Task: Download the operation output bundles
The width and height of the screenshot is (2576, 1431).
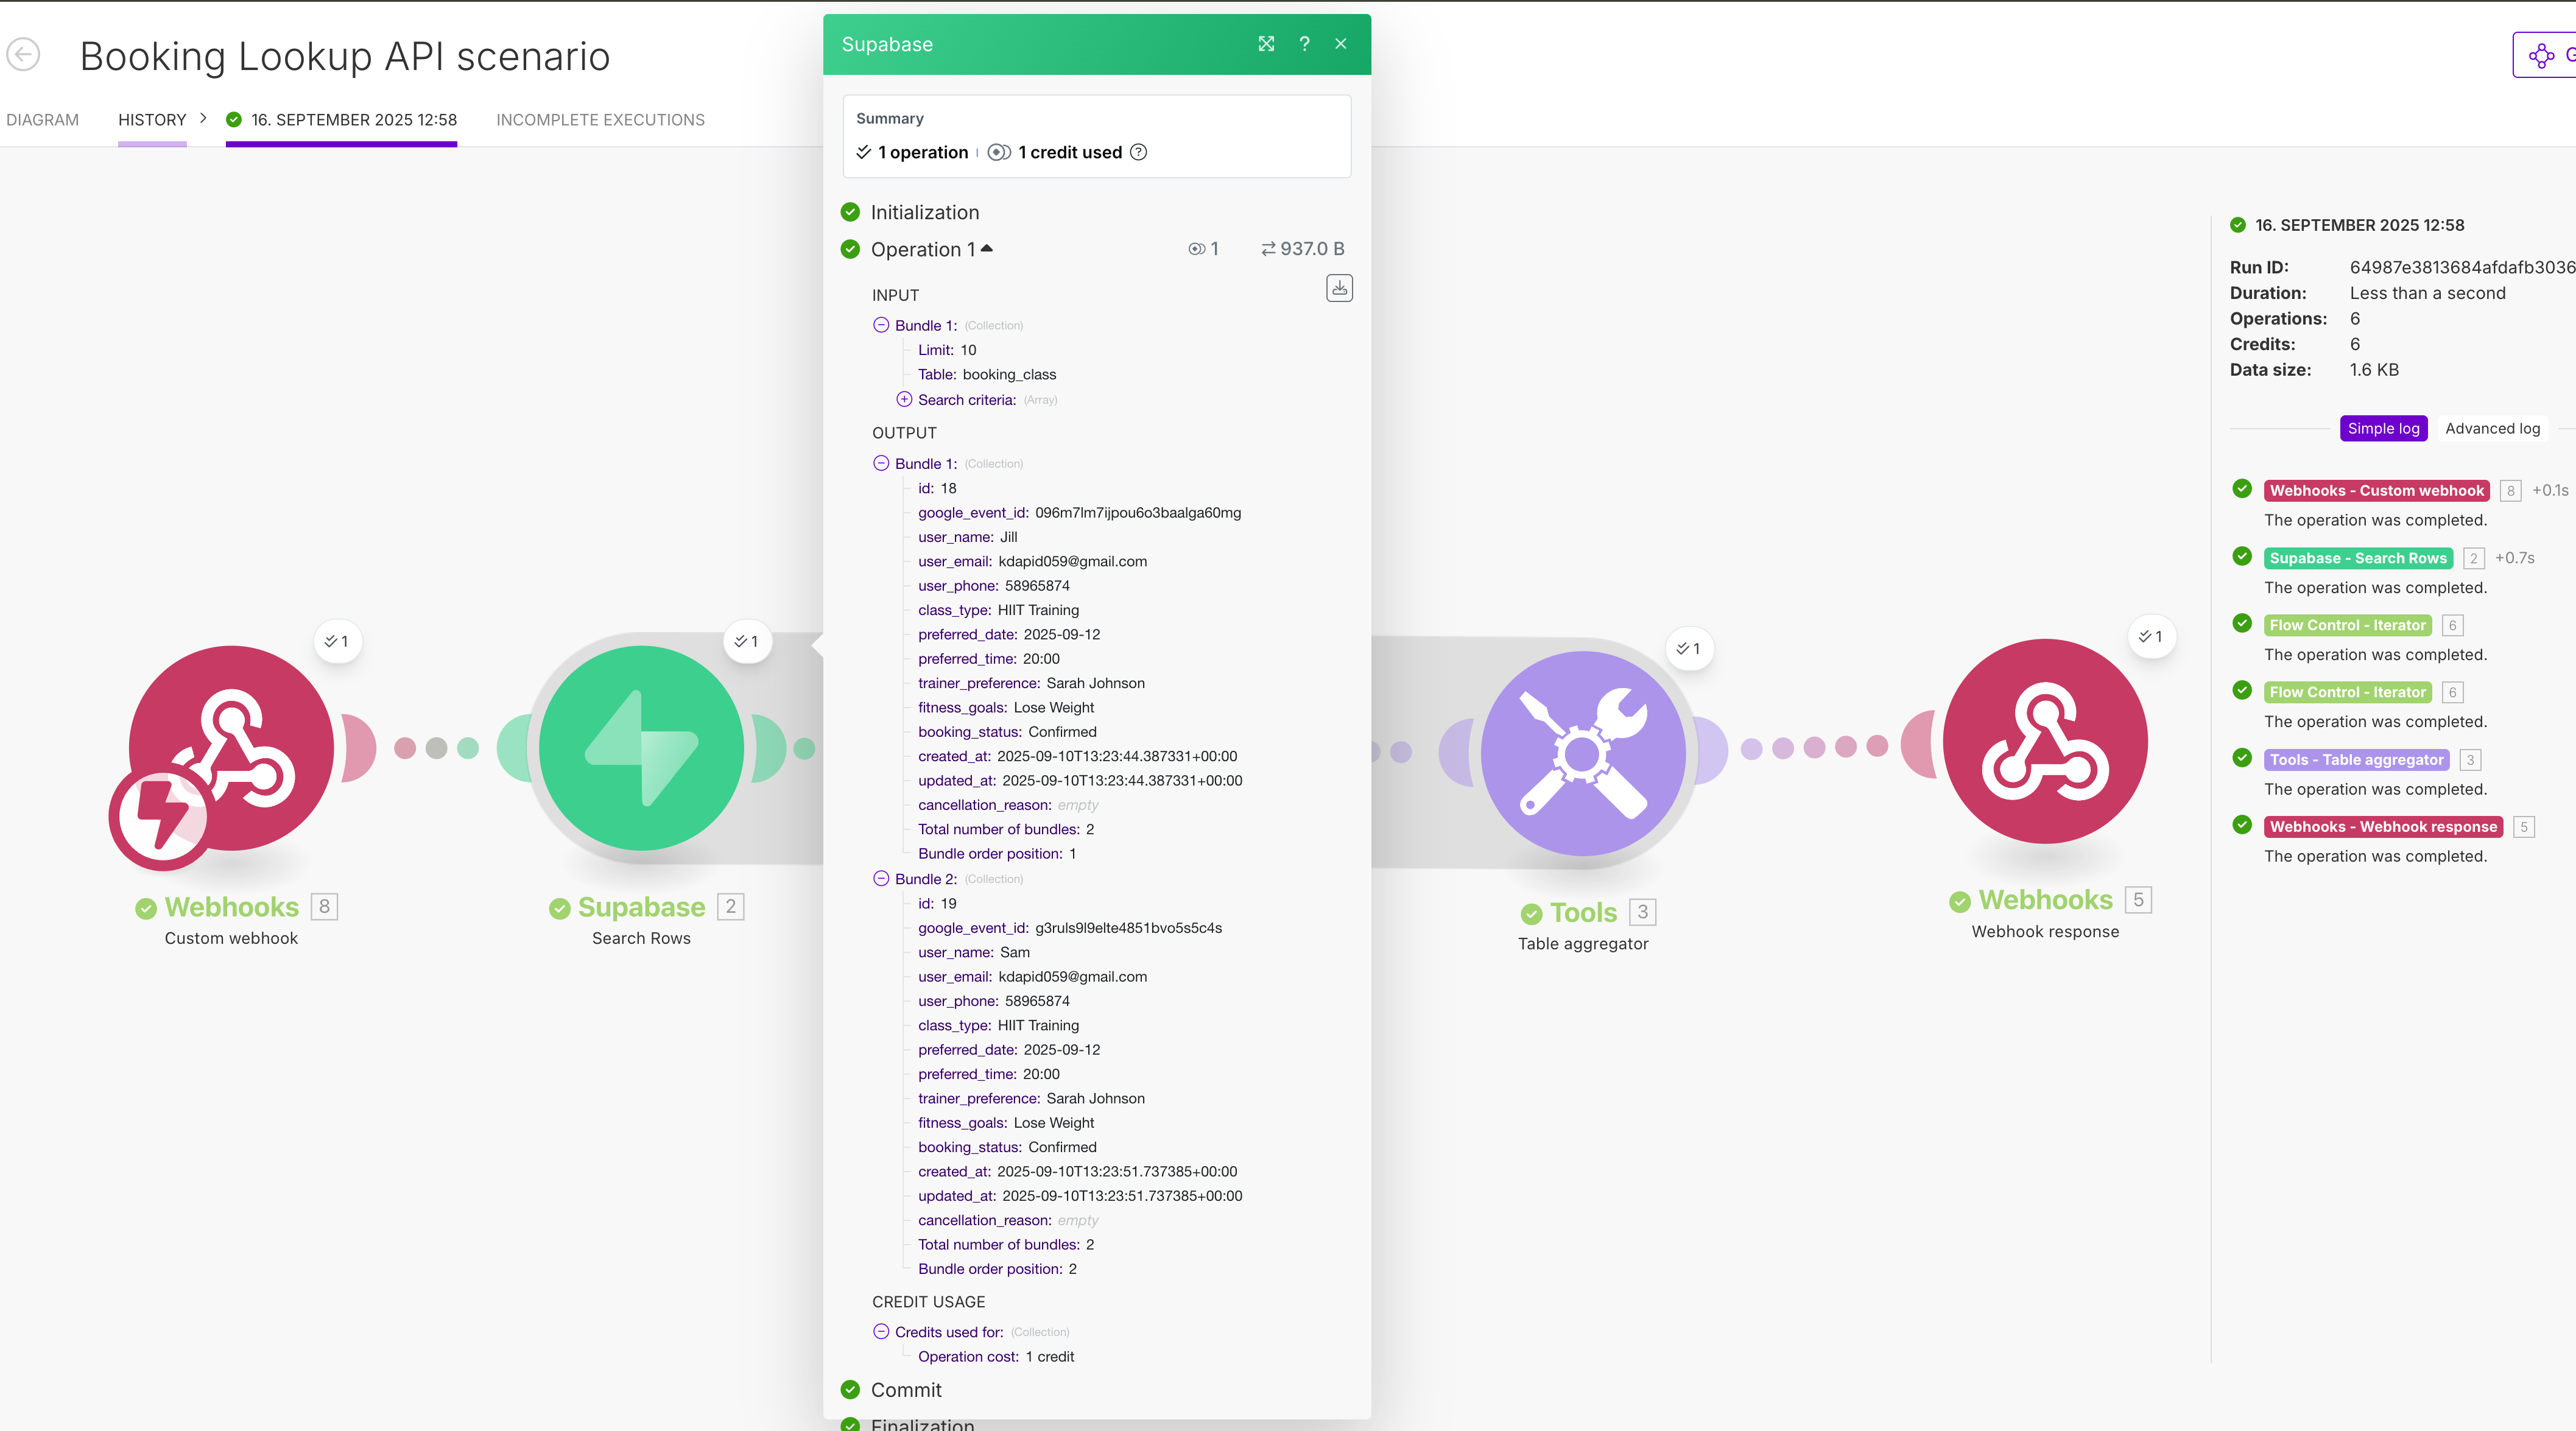Action: point(1339,288)
